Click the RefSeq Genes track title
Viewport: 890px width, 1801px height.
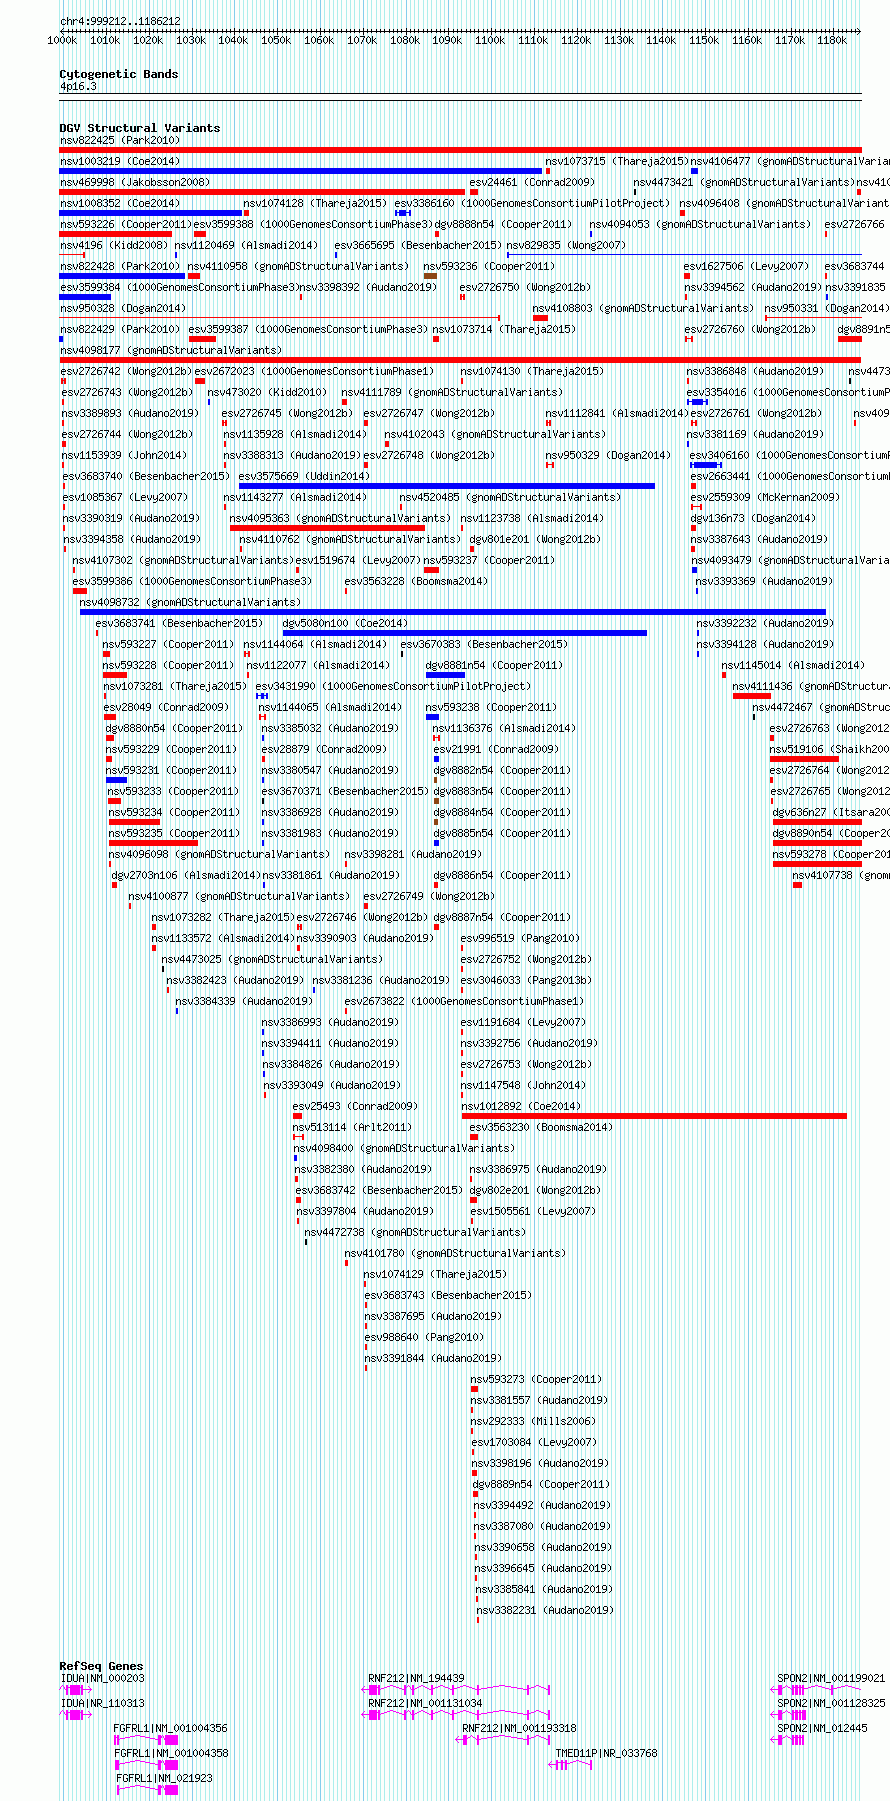[101, 1667]
